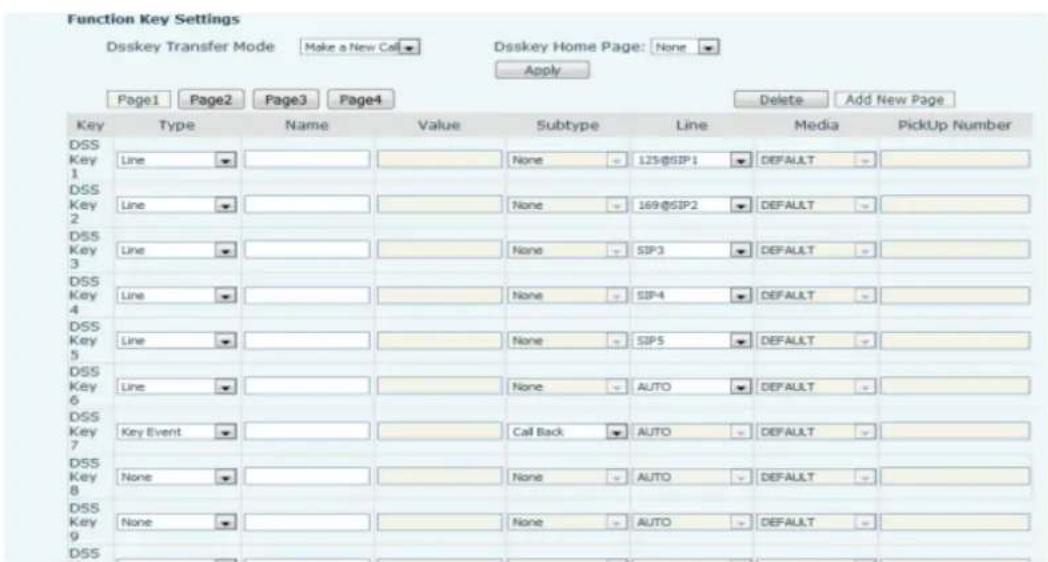Click Name field for DSS Key 3
This screenshot has width=1048, height=562.
[307, 249]
